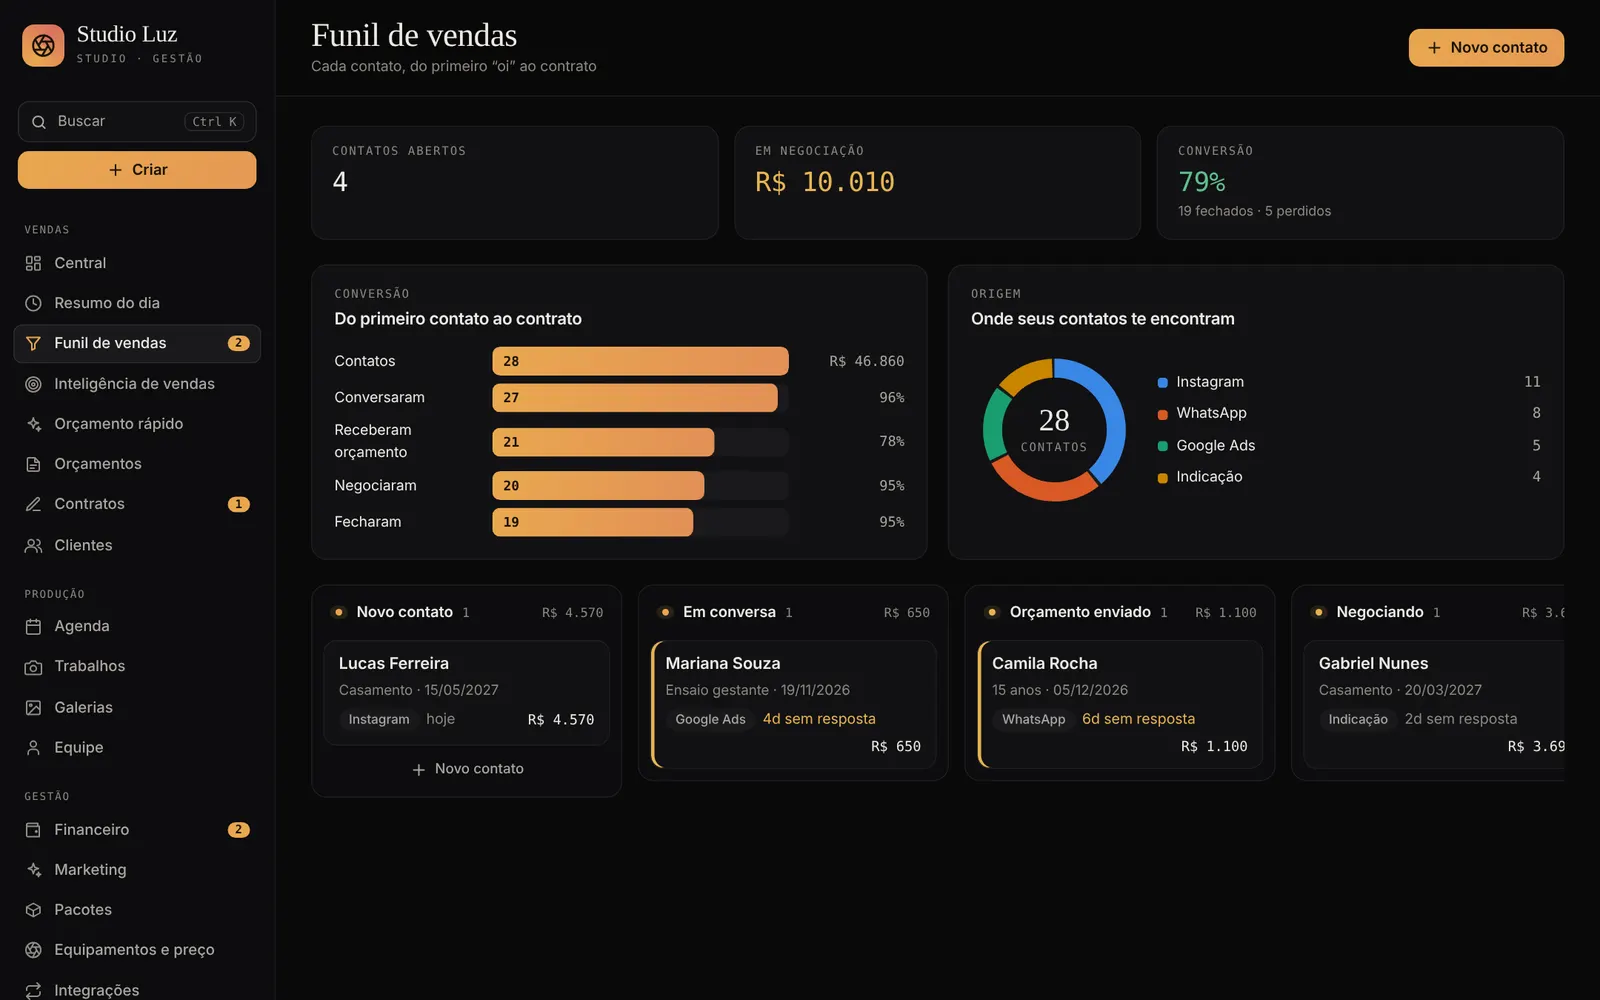
Task: Click the box icon beside Pacotes
Action: coord(33,910)
